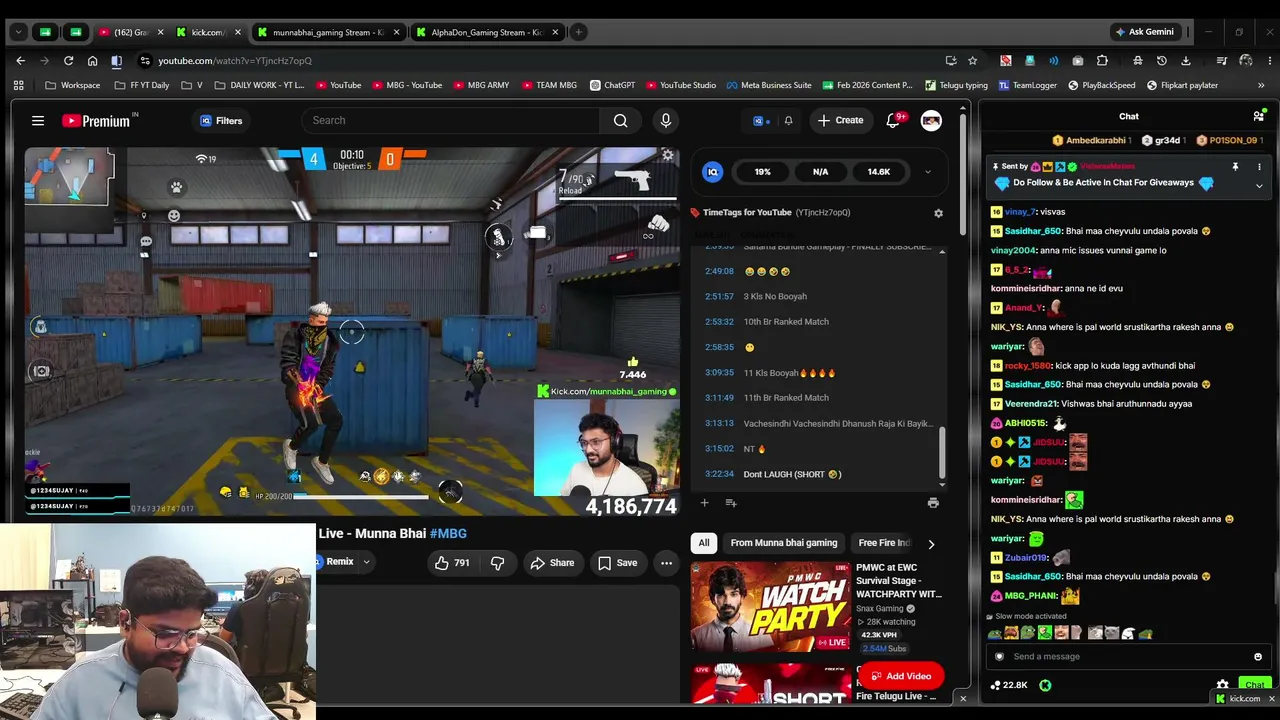Screen dimensions: 1280x720
Task: Open the emoji picker in chat
Action: (x=1258, y=657)
